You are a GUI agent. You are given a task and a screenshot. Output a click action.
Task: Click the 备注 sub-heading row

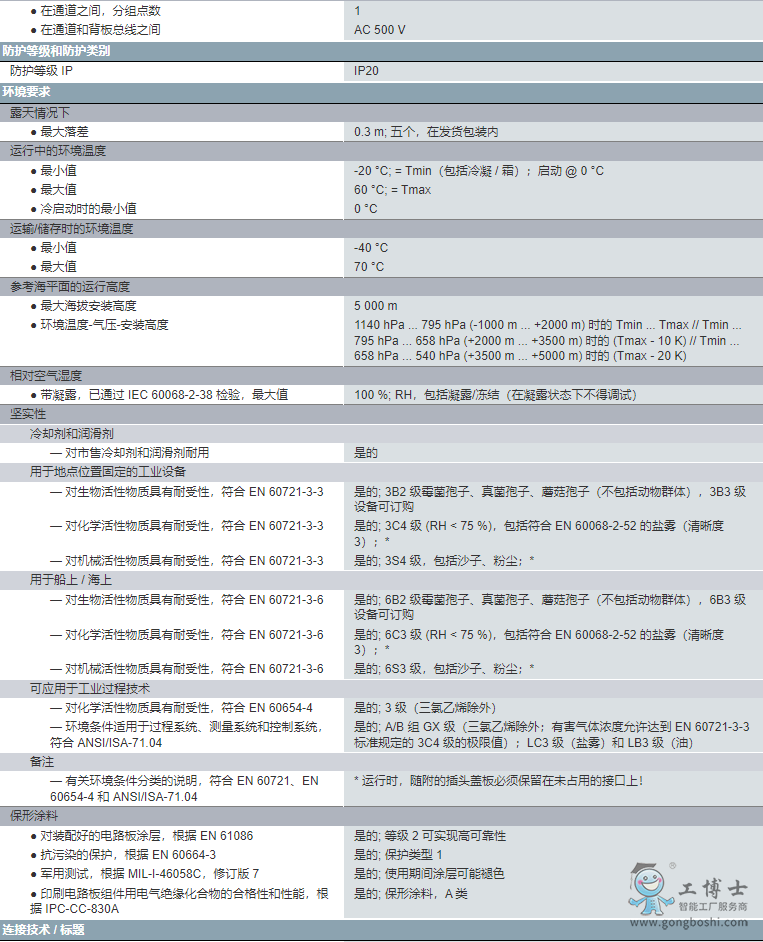(42, 762)
